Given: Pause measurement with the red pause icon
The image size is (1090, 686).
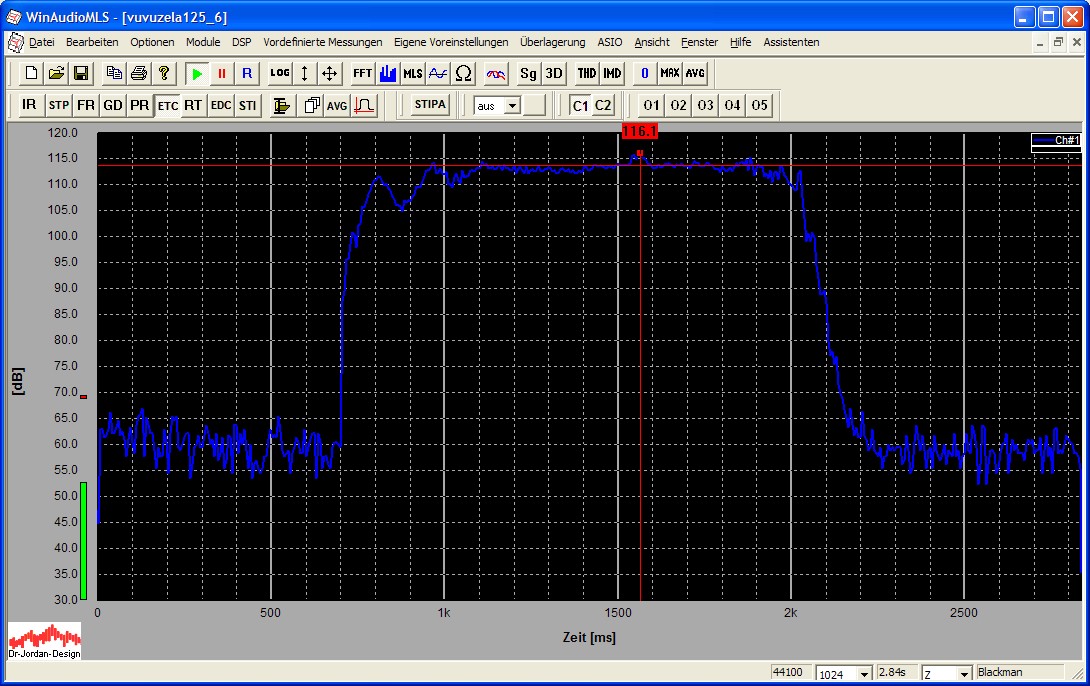Looking at the screenshot, I should (222, 73).
